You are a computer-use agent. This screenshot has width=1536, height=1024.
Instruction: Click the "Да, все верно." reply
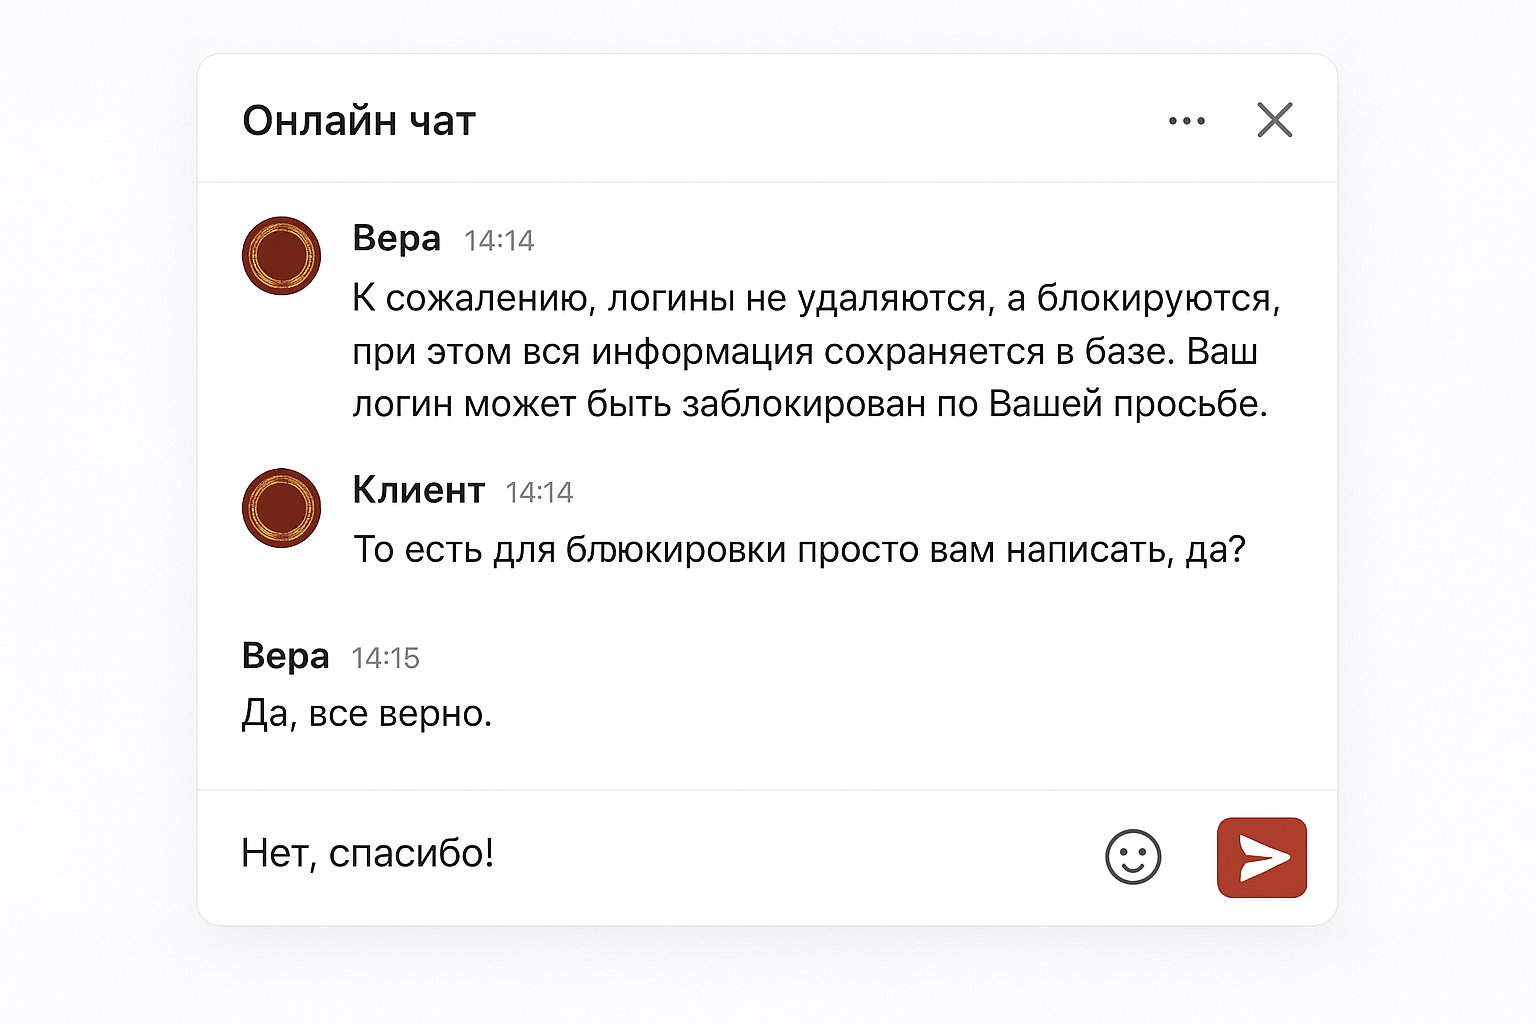[367, 714]
